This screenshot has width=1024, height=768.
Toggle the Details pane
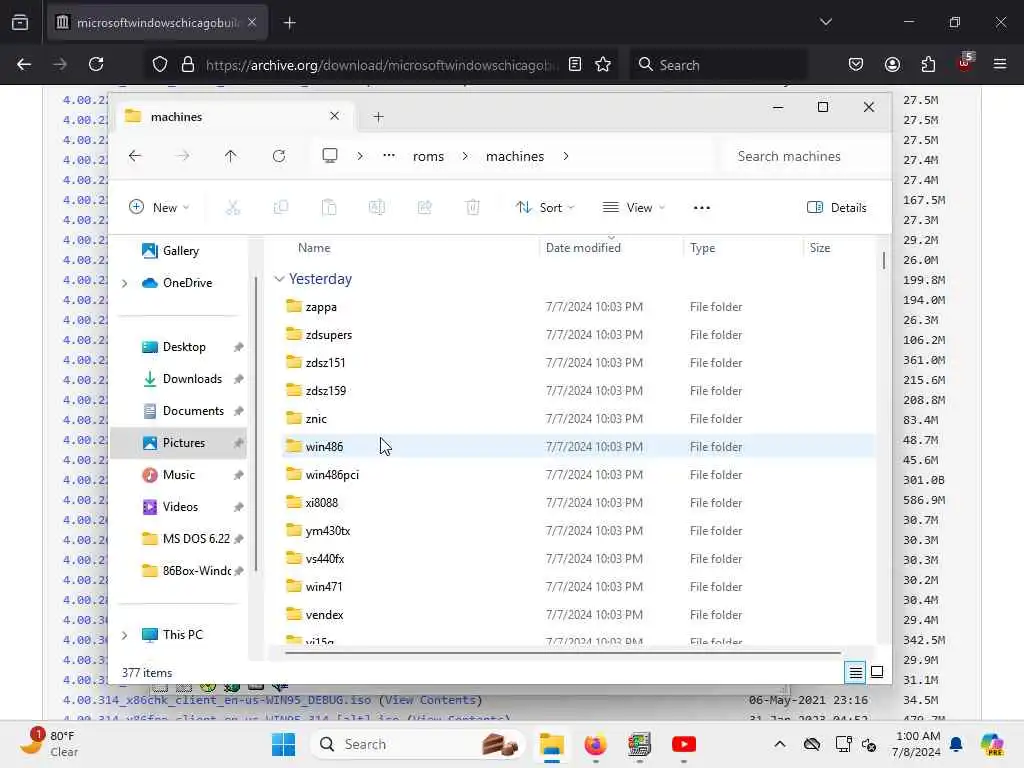[837, 208]
